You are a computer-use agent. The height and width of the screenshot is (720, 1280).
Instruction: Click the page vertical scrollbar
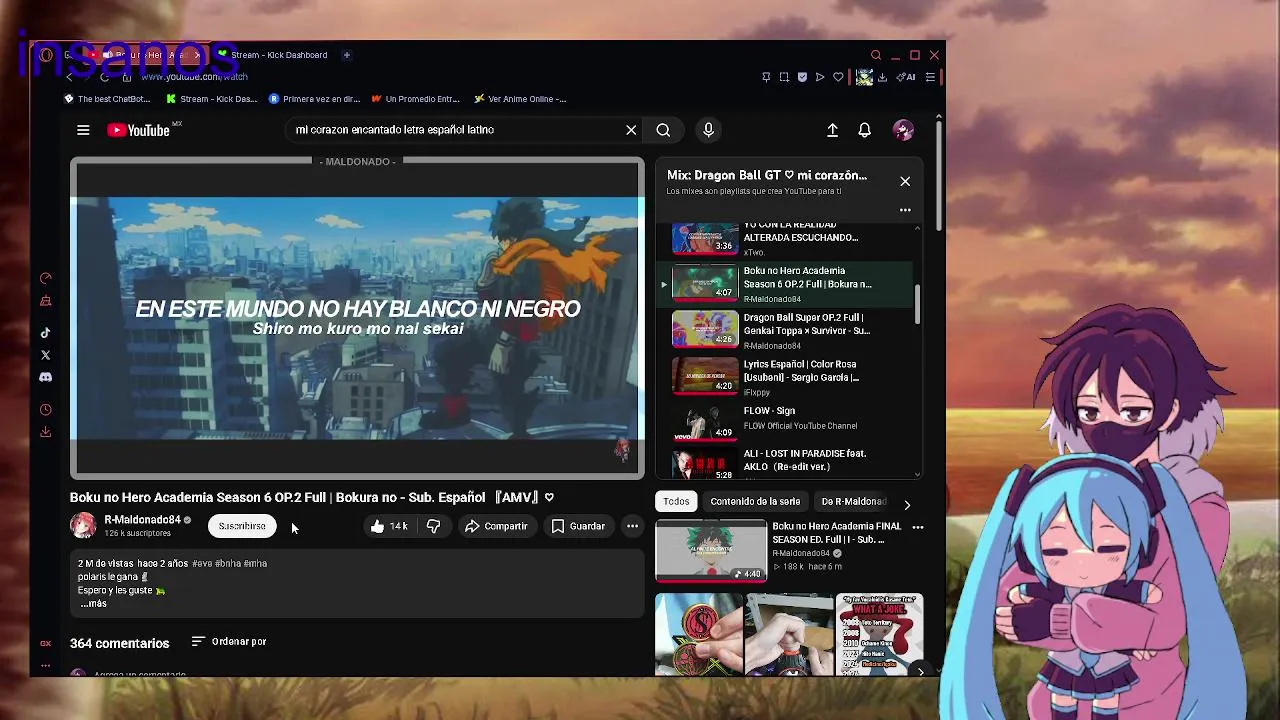tap(938, 175)
